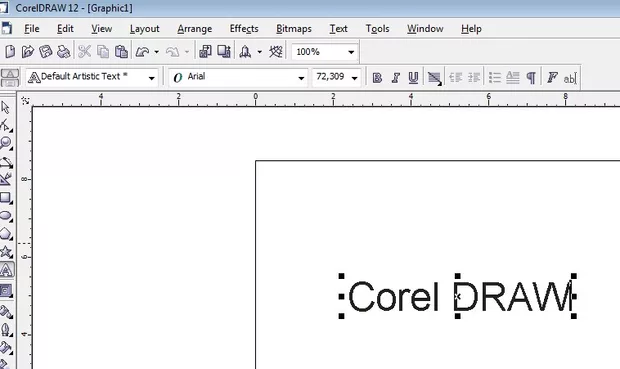Image resolution: width=620 pixels, height=369 pixels.
Task: Select the Text tool
Action: tap(6, 270)
